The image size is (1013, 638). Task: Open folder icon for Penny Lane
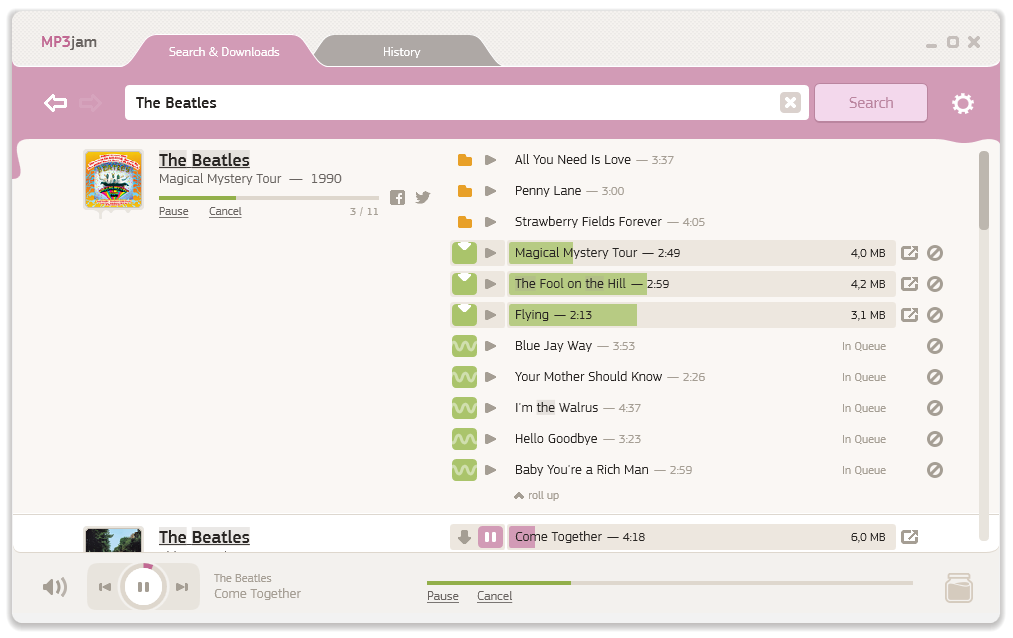[465, 191]
